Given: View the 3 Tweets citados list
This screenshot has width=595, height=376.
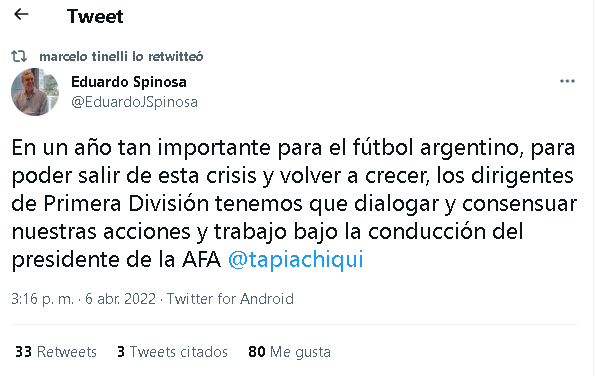Looking at the screenshot, I should pyautogui.click(x=172, y=352).
